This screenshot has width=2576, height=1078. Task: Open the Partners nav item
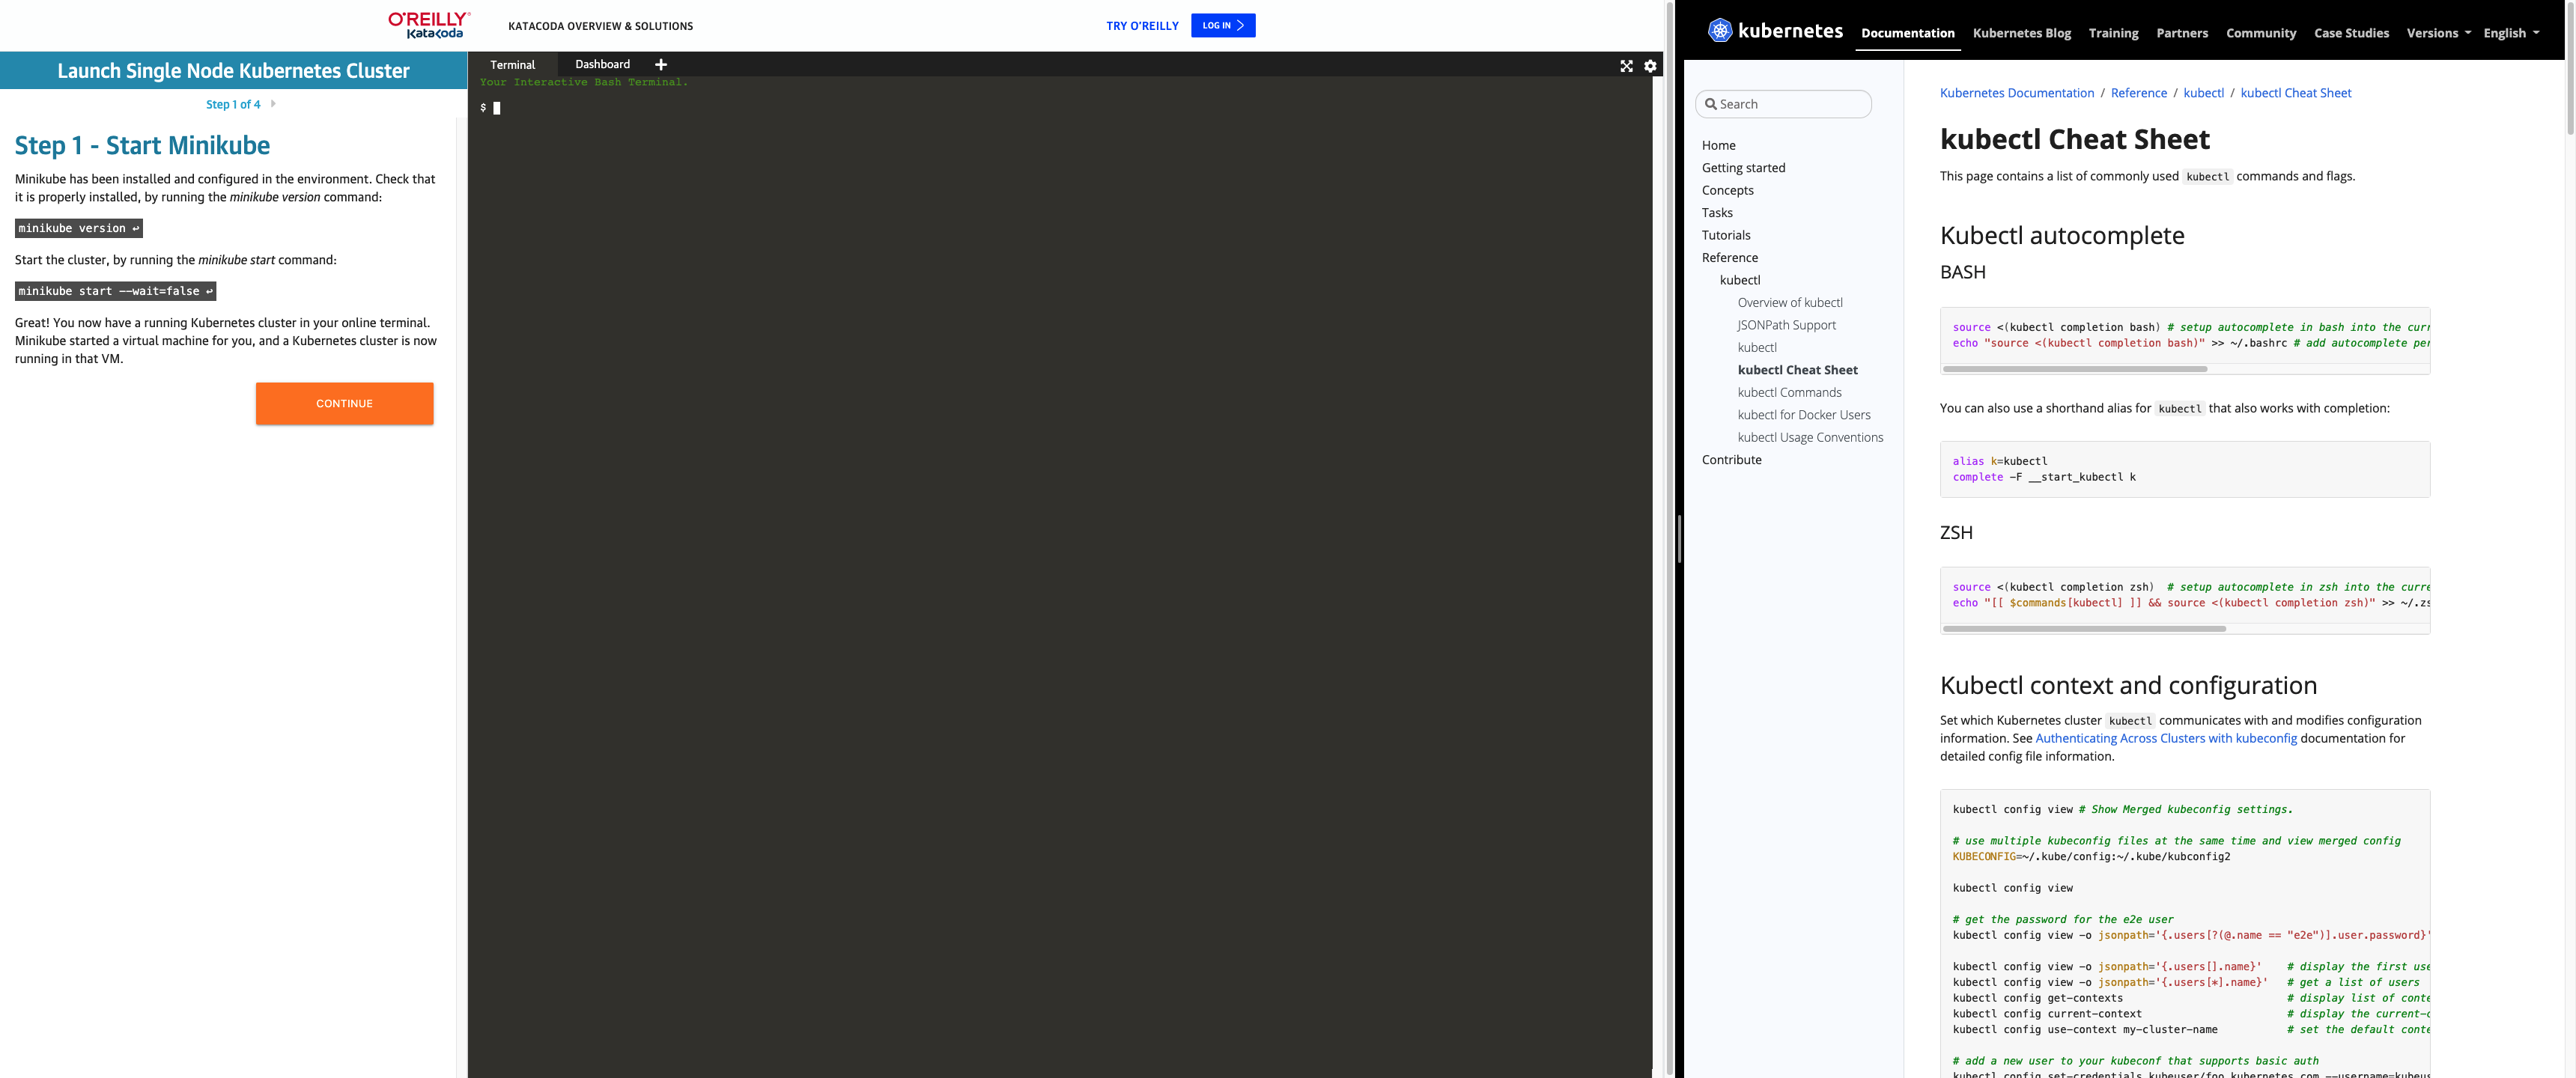(2181, 33)
